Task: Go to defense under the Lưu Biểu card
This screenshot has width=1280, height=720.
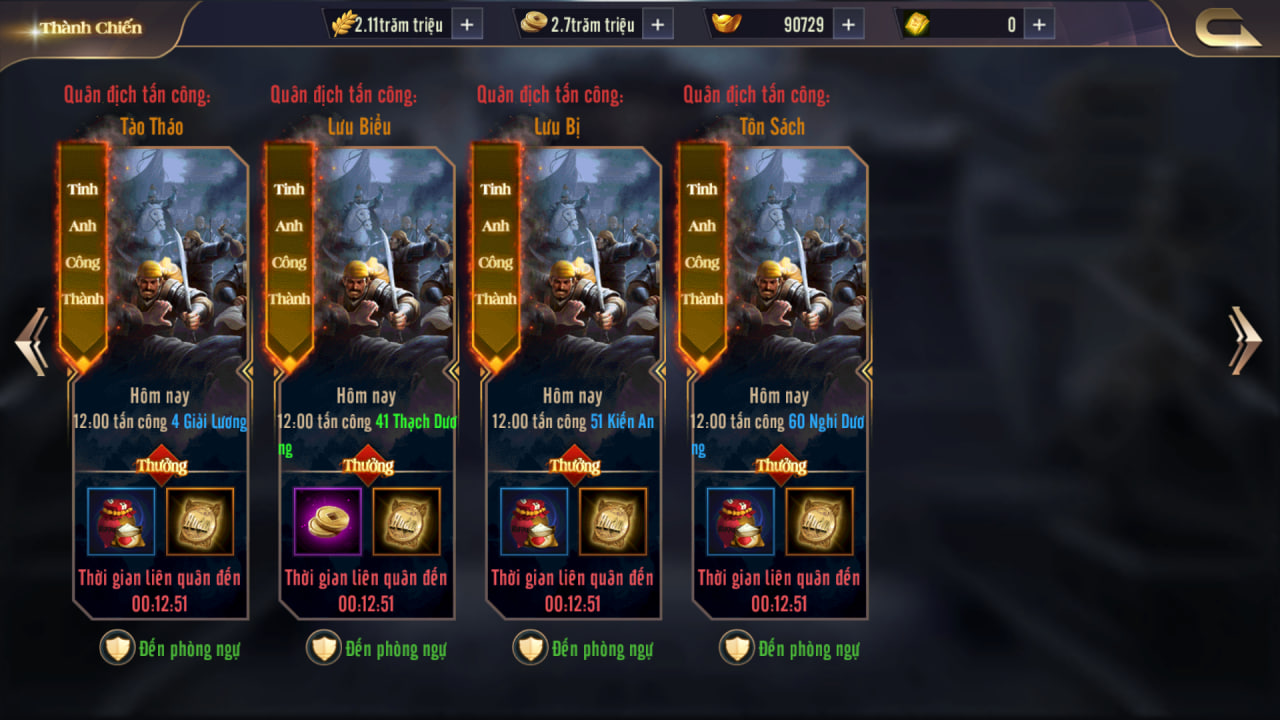Action: (x=377, y=648)
